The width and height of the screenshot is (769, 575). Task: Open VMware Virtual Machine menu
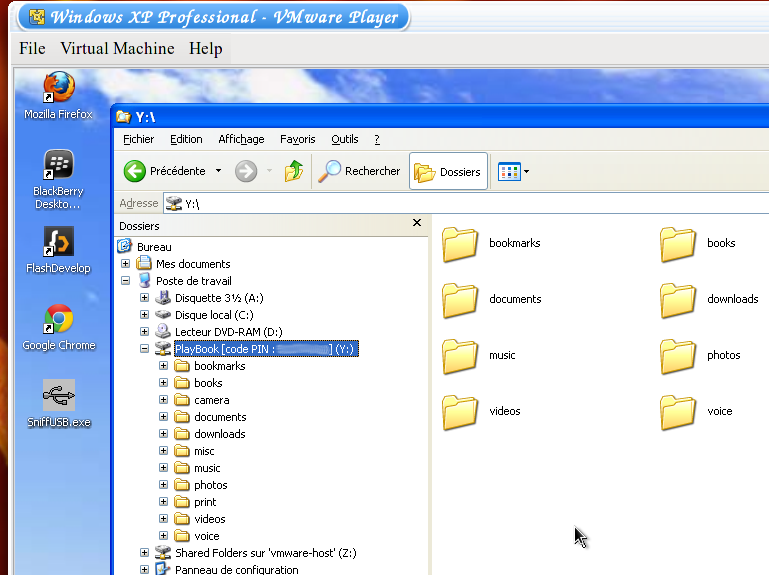pos(117,49)
